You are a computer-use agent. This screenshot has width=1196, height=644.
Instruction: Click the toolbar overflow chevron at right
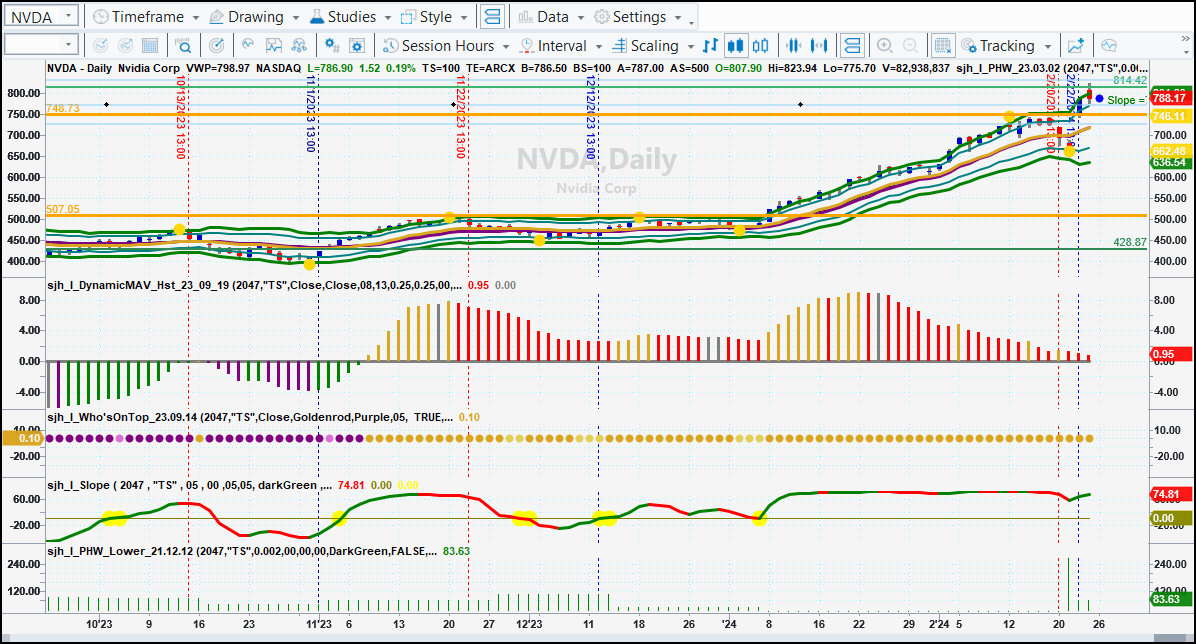1185,40
